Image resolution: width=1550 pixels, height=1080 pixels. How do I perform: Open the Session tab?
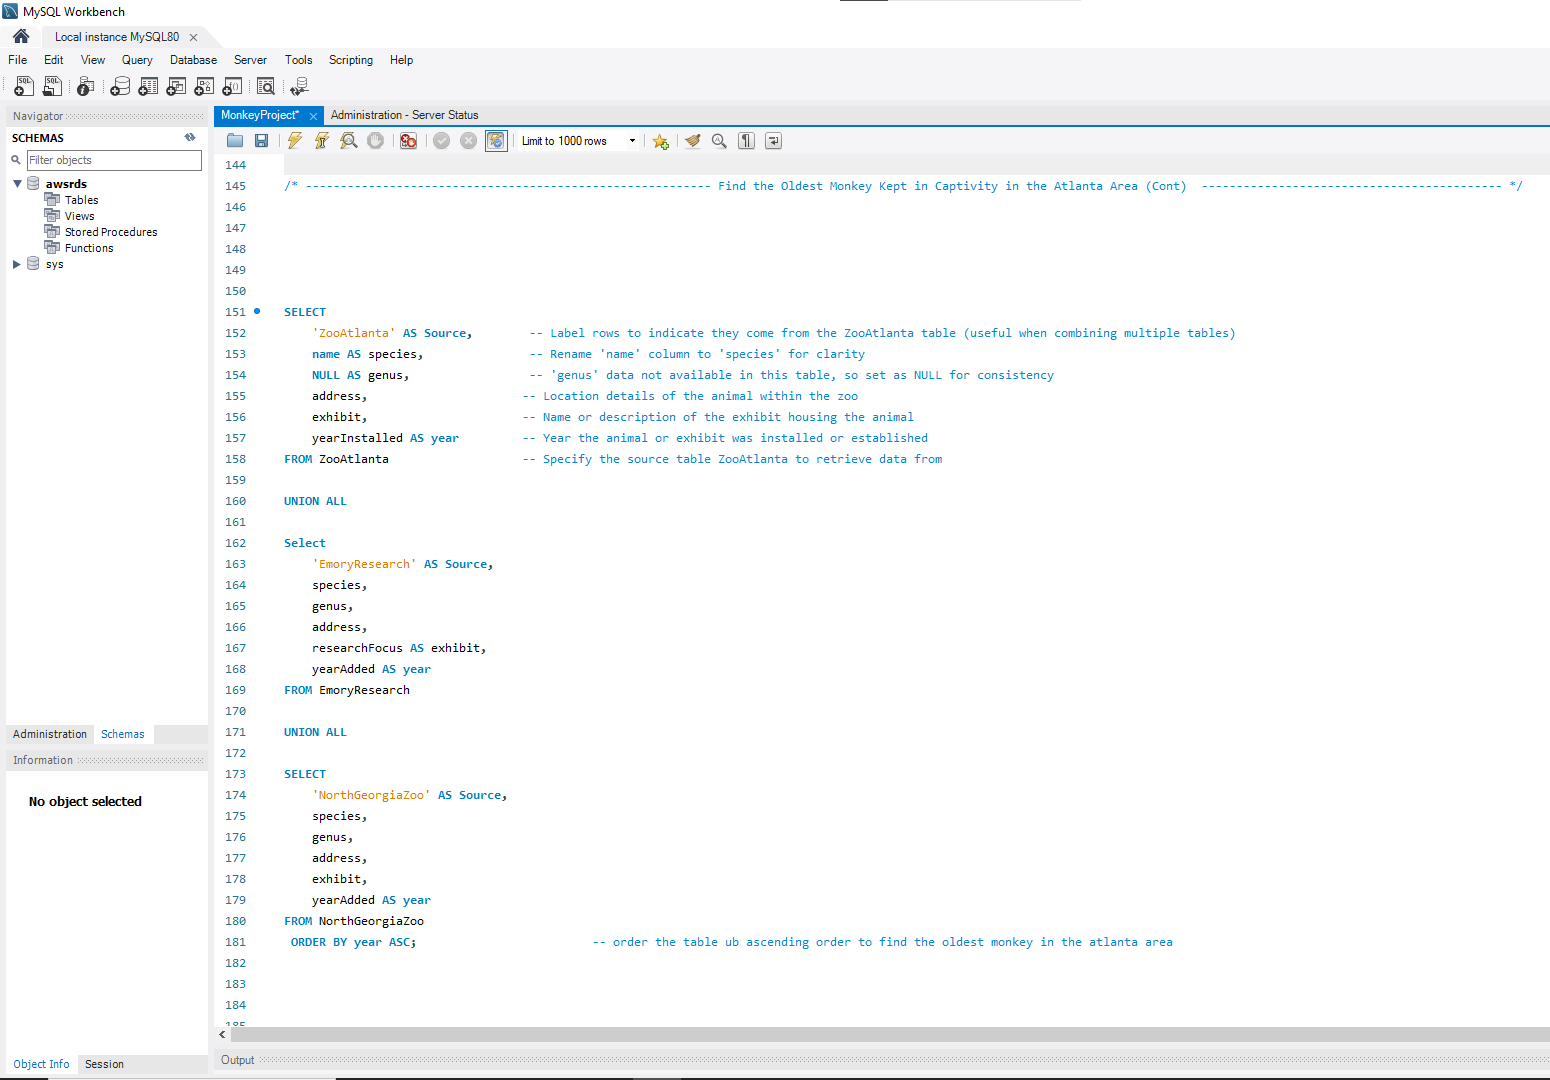coord(104,1064)
